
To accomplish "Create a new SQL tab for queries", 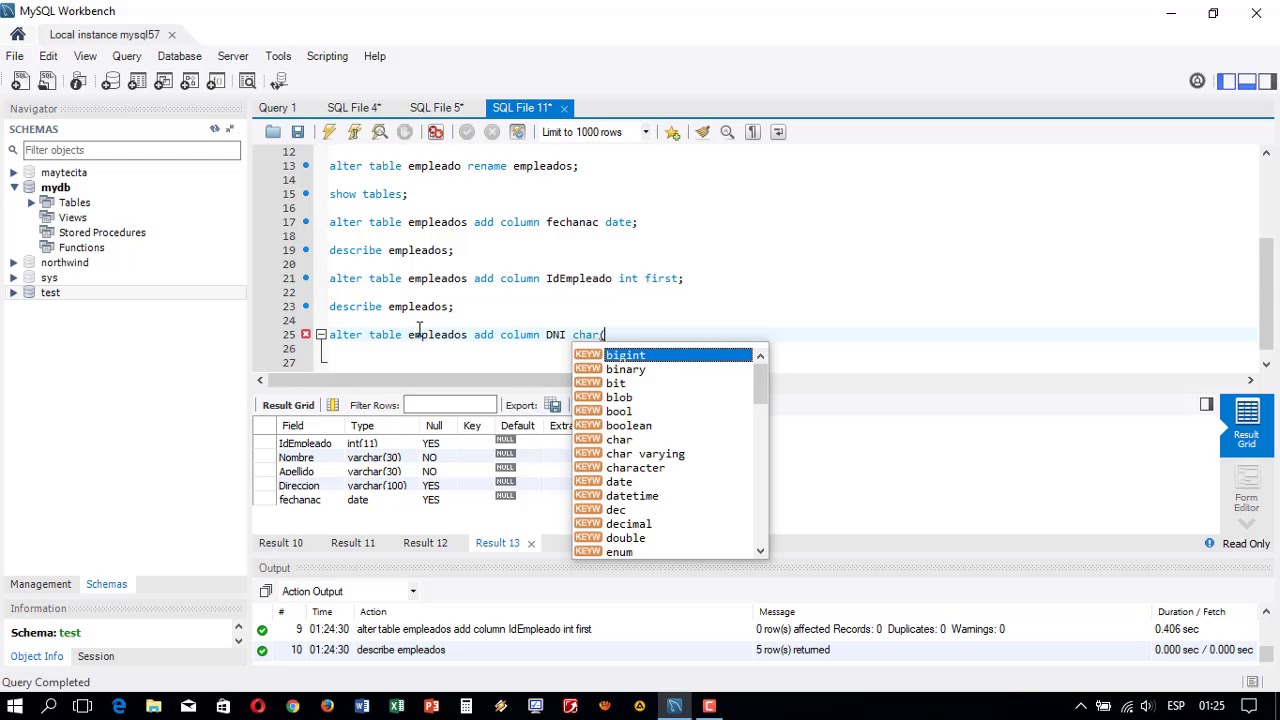I will [20, 81].
